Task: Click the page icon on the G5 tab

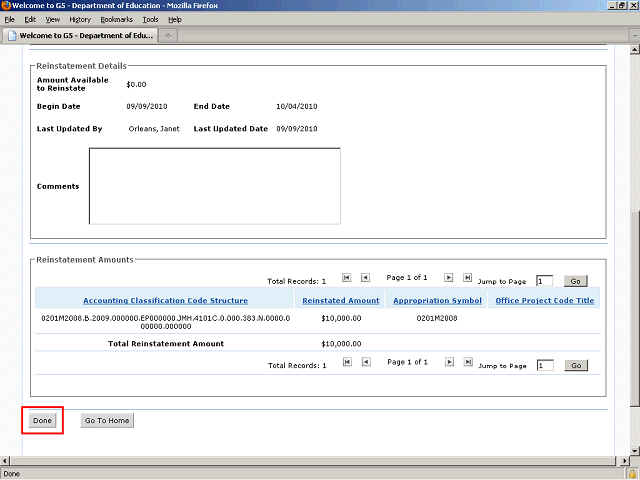Action: (12, 36)
